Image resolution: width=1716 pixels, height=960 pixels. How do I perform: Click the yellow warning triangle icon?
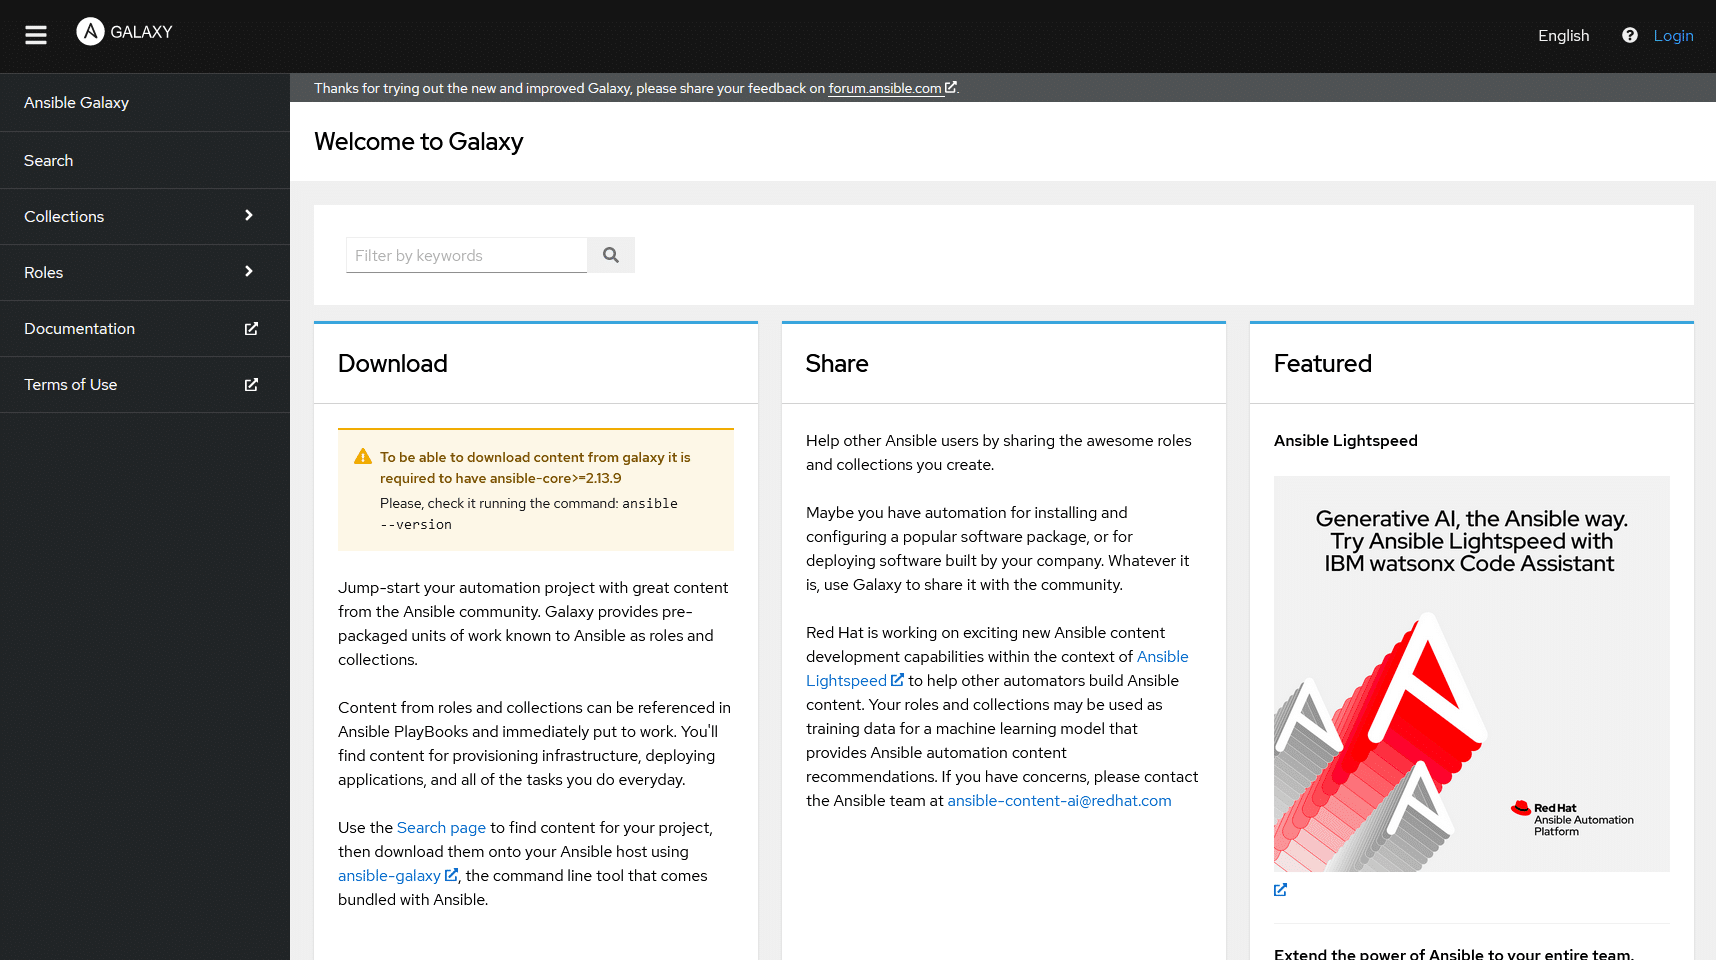(x=363, y=457)
